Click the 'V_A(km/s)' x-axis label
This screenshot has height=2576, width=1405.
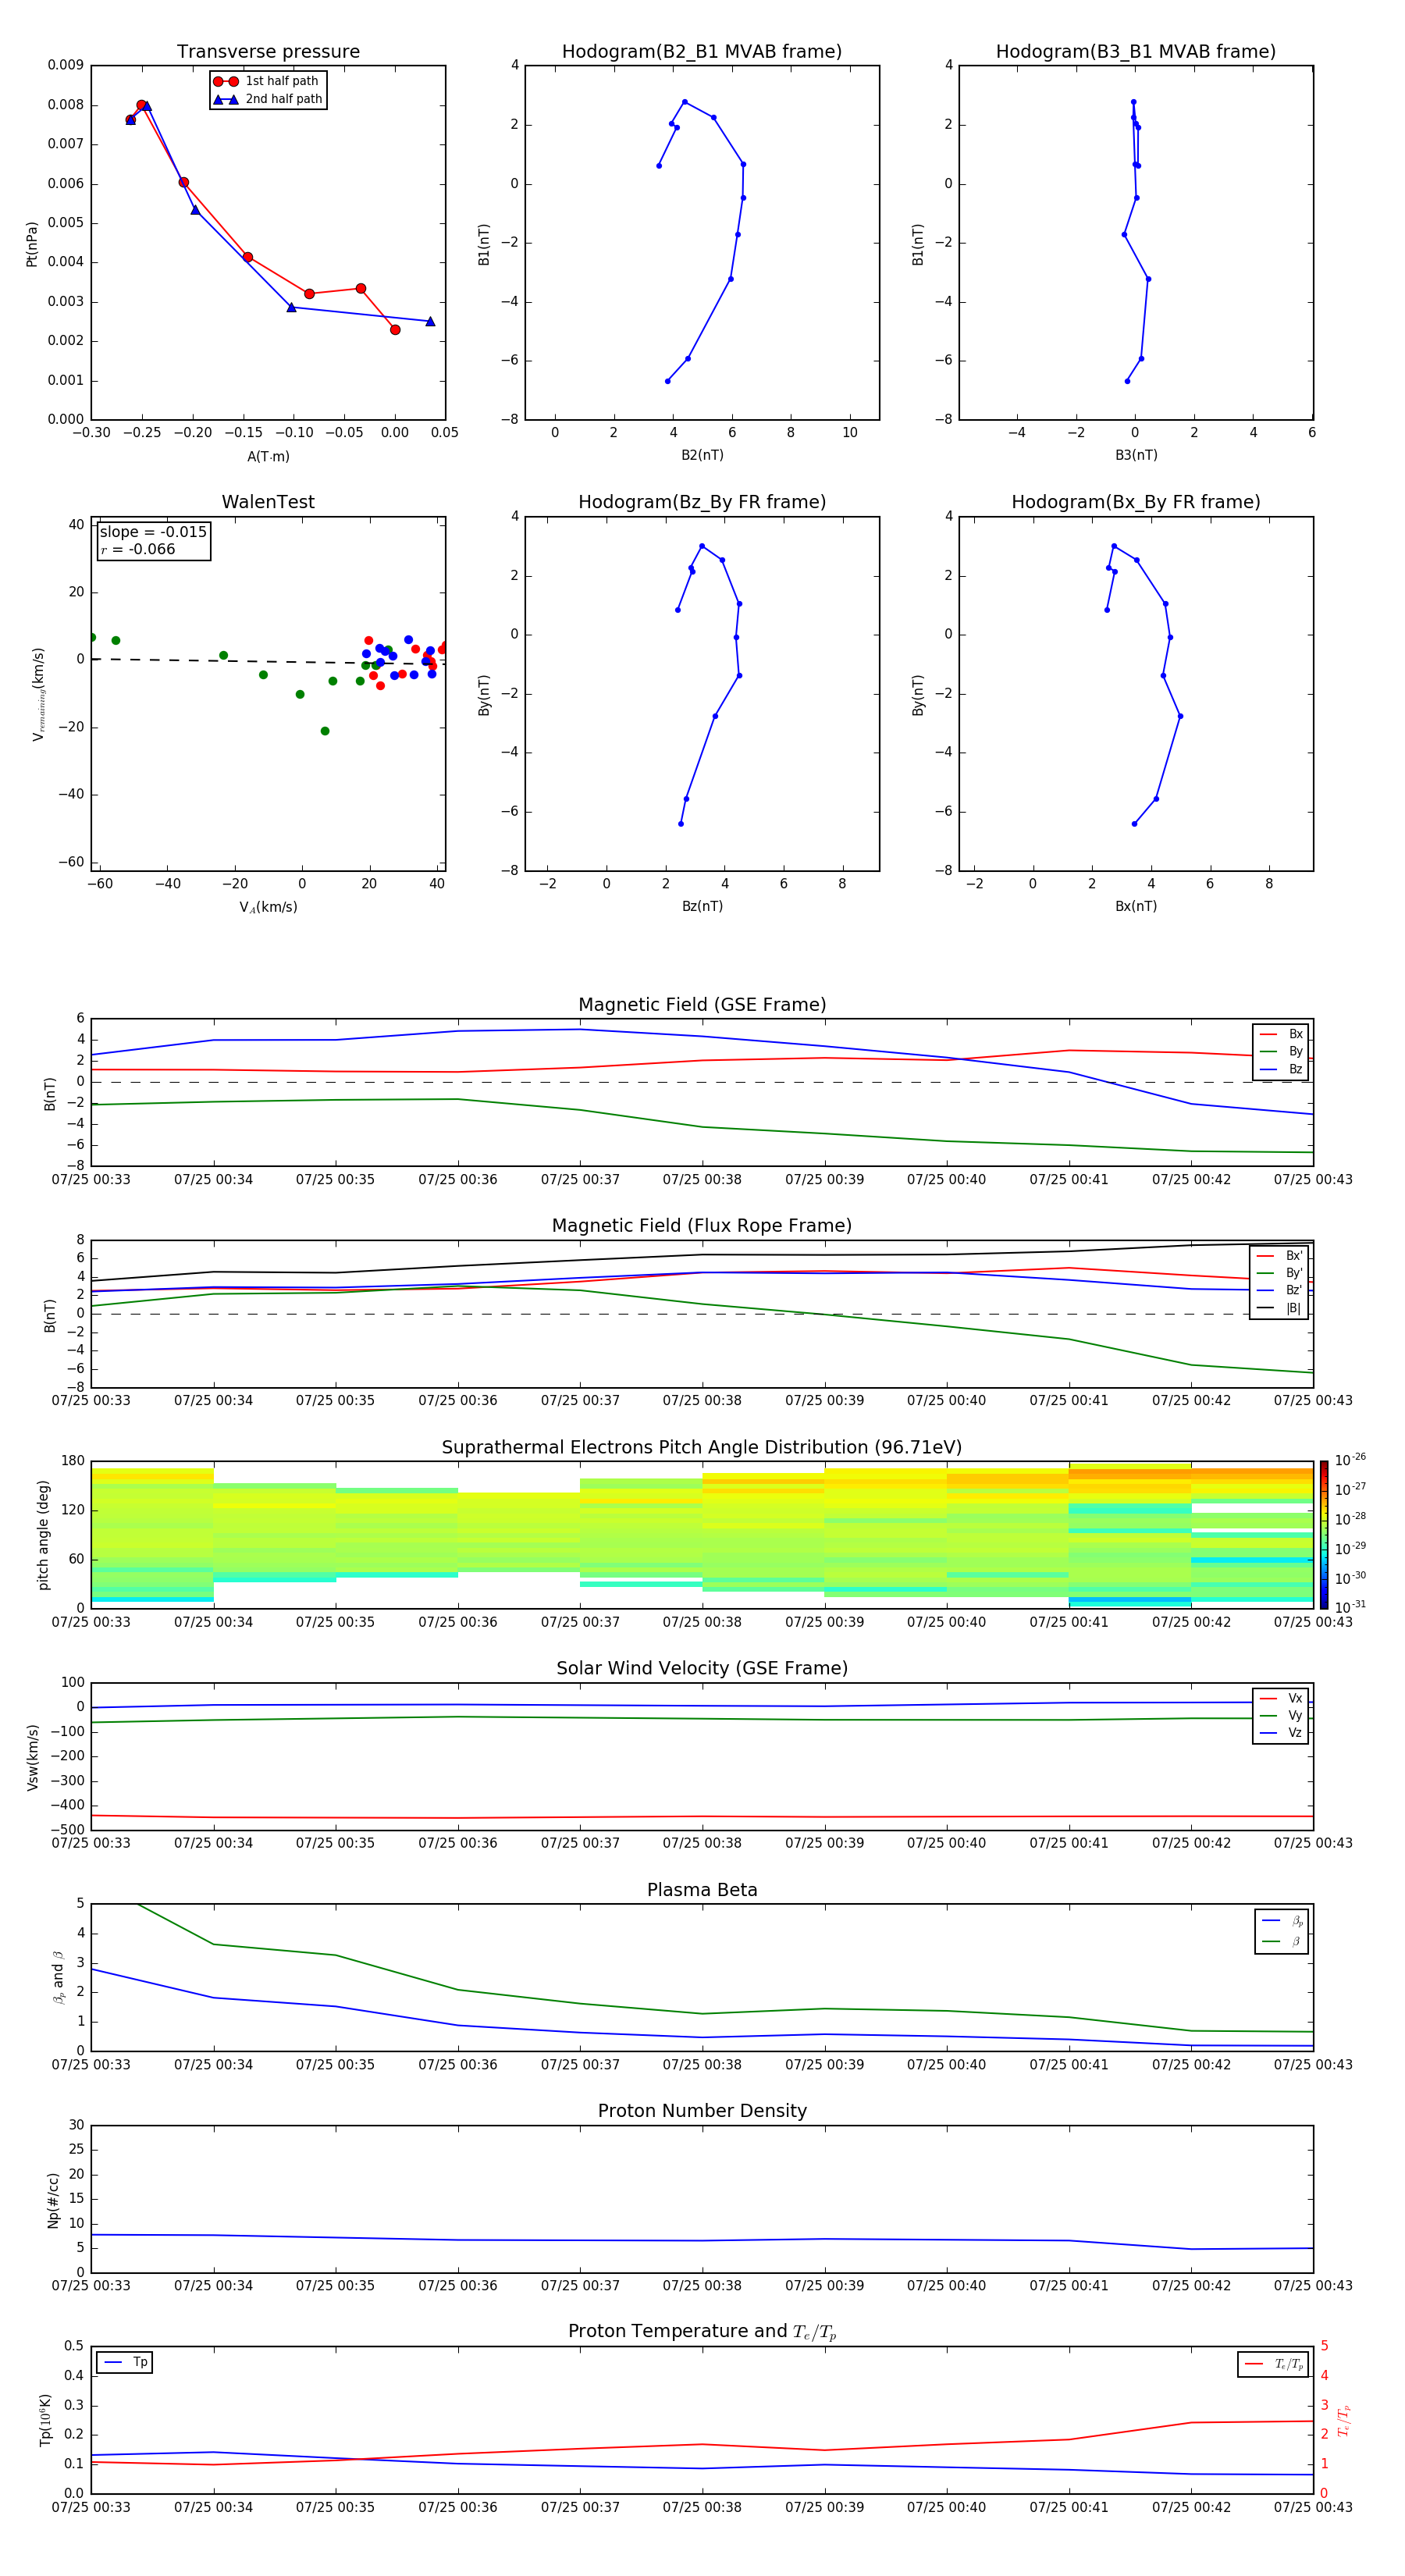coord(268,908)
